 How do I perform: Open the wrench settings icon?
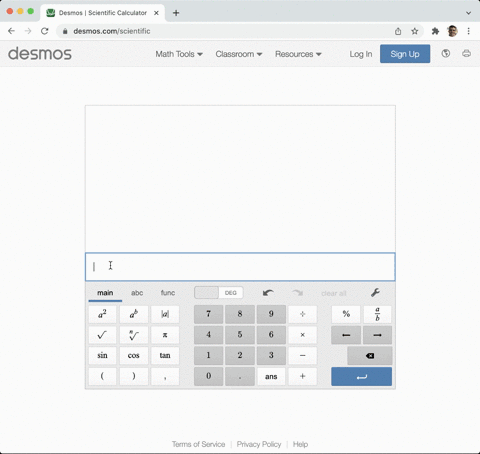tap(375, 293)
